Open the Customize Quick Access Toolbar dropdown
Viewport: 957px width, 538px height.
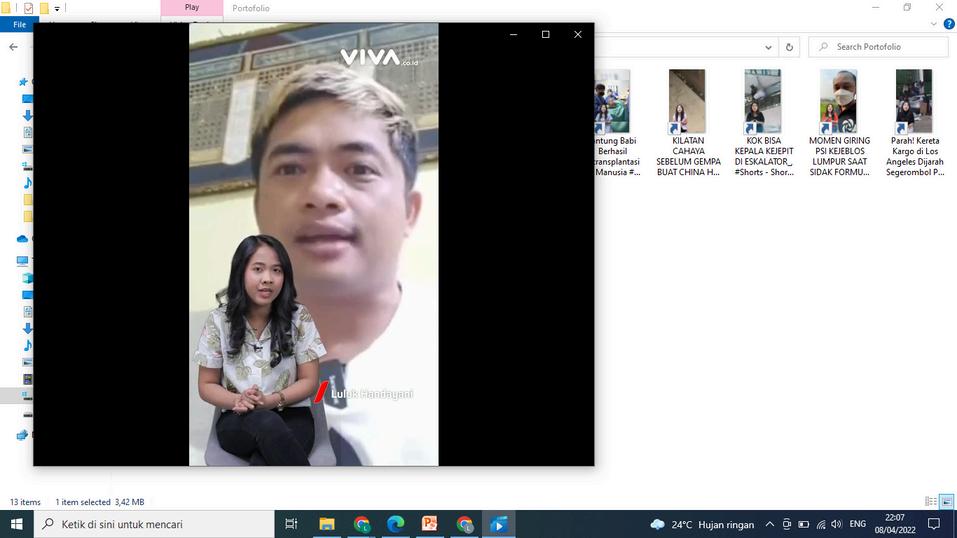(57, 9)
